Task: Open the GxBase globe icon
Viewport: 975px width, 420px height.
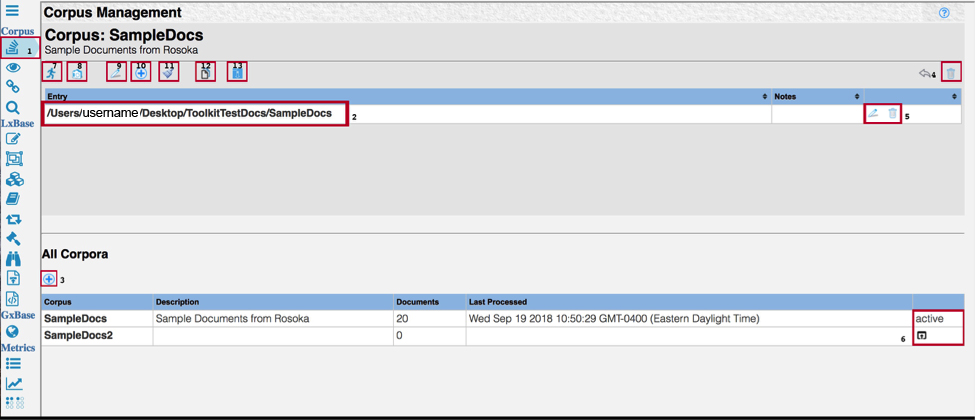Action: pyautogui.click(x=14, y=331)
